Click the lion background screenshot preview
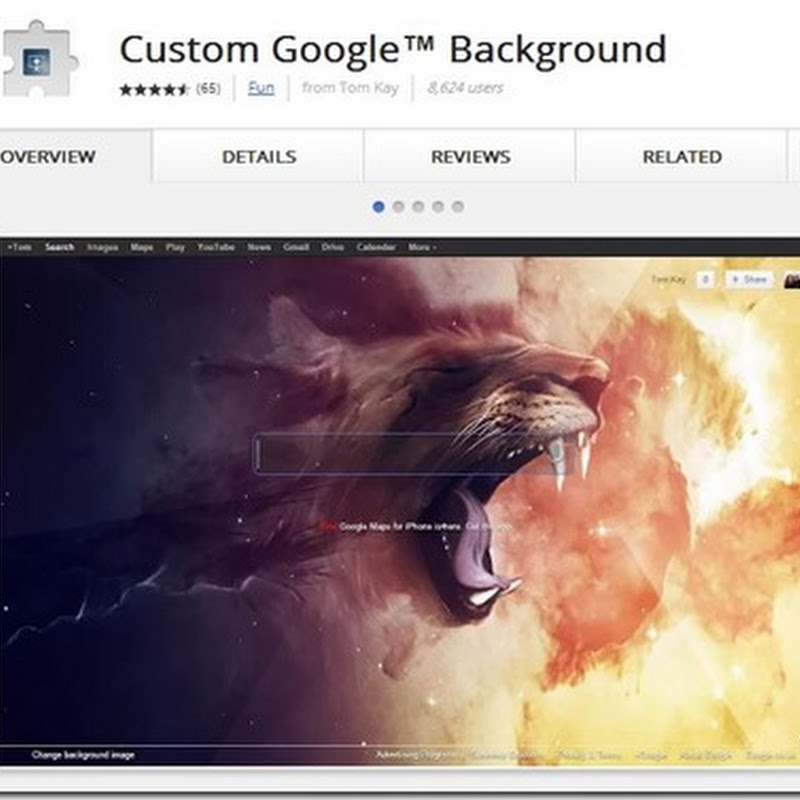800x800 pixels. (x=400, y=503)
